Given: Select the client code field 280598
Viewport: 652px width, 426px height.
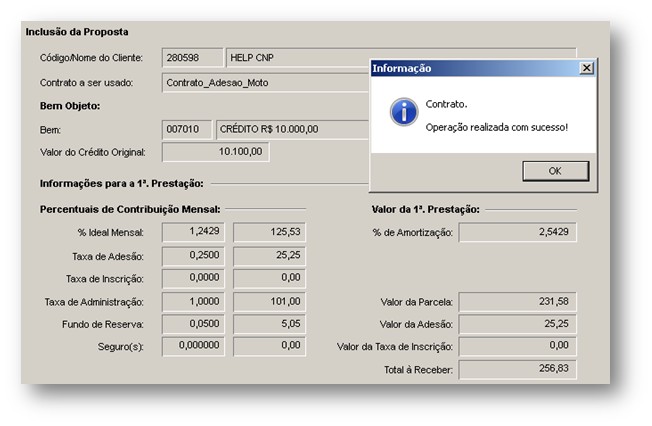Looking at the screenshot, I should coord(193,58).
